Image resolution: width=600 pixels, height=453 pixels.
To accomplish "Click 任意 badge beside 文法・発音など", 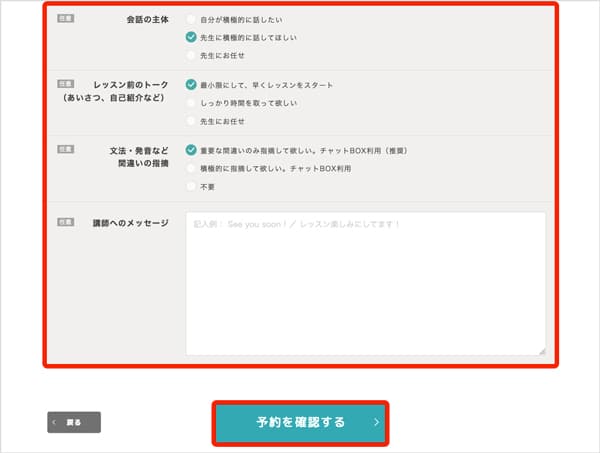I will coord(65,151).
